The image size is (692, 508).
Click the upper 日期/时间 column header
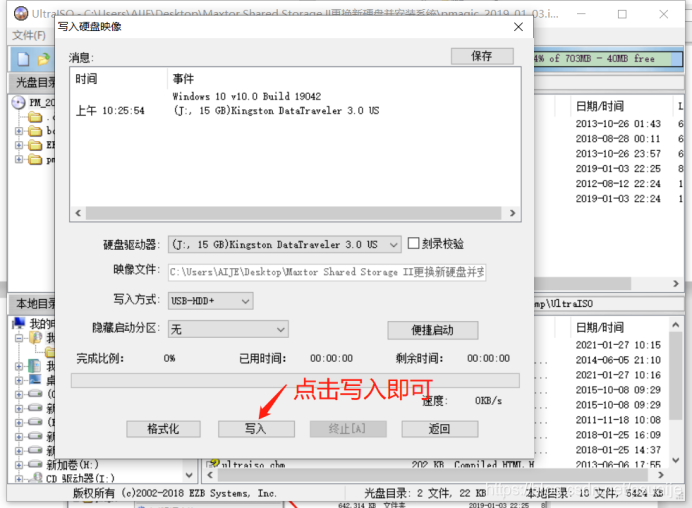tap(600, 106)
